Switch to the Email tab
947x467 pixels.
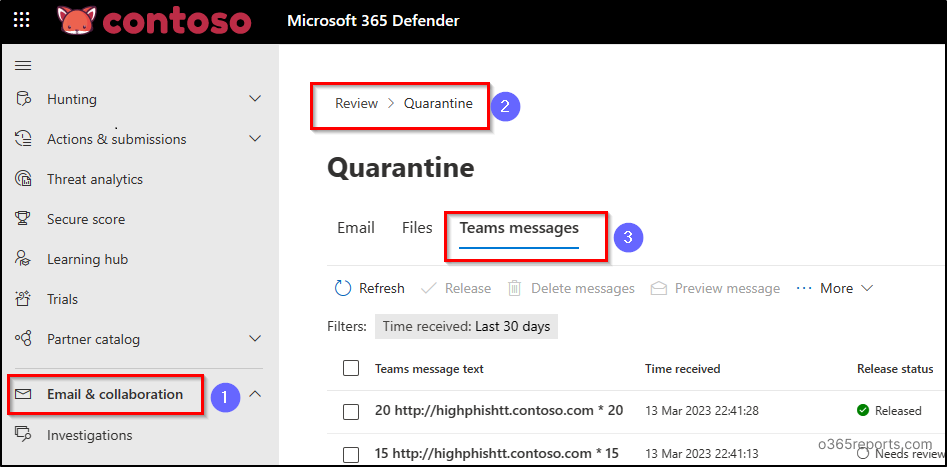pos(356,228)
